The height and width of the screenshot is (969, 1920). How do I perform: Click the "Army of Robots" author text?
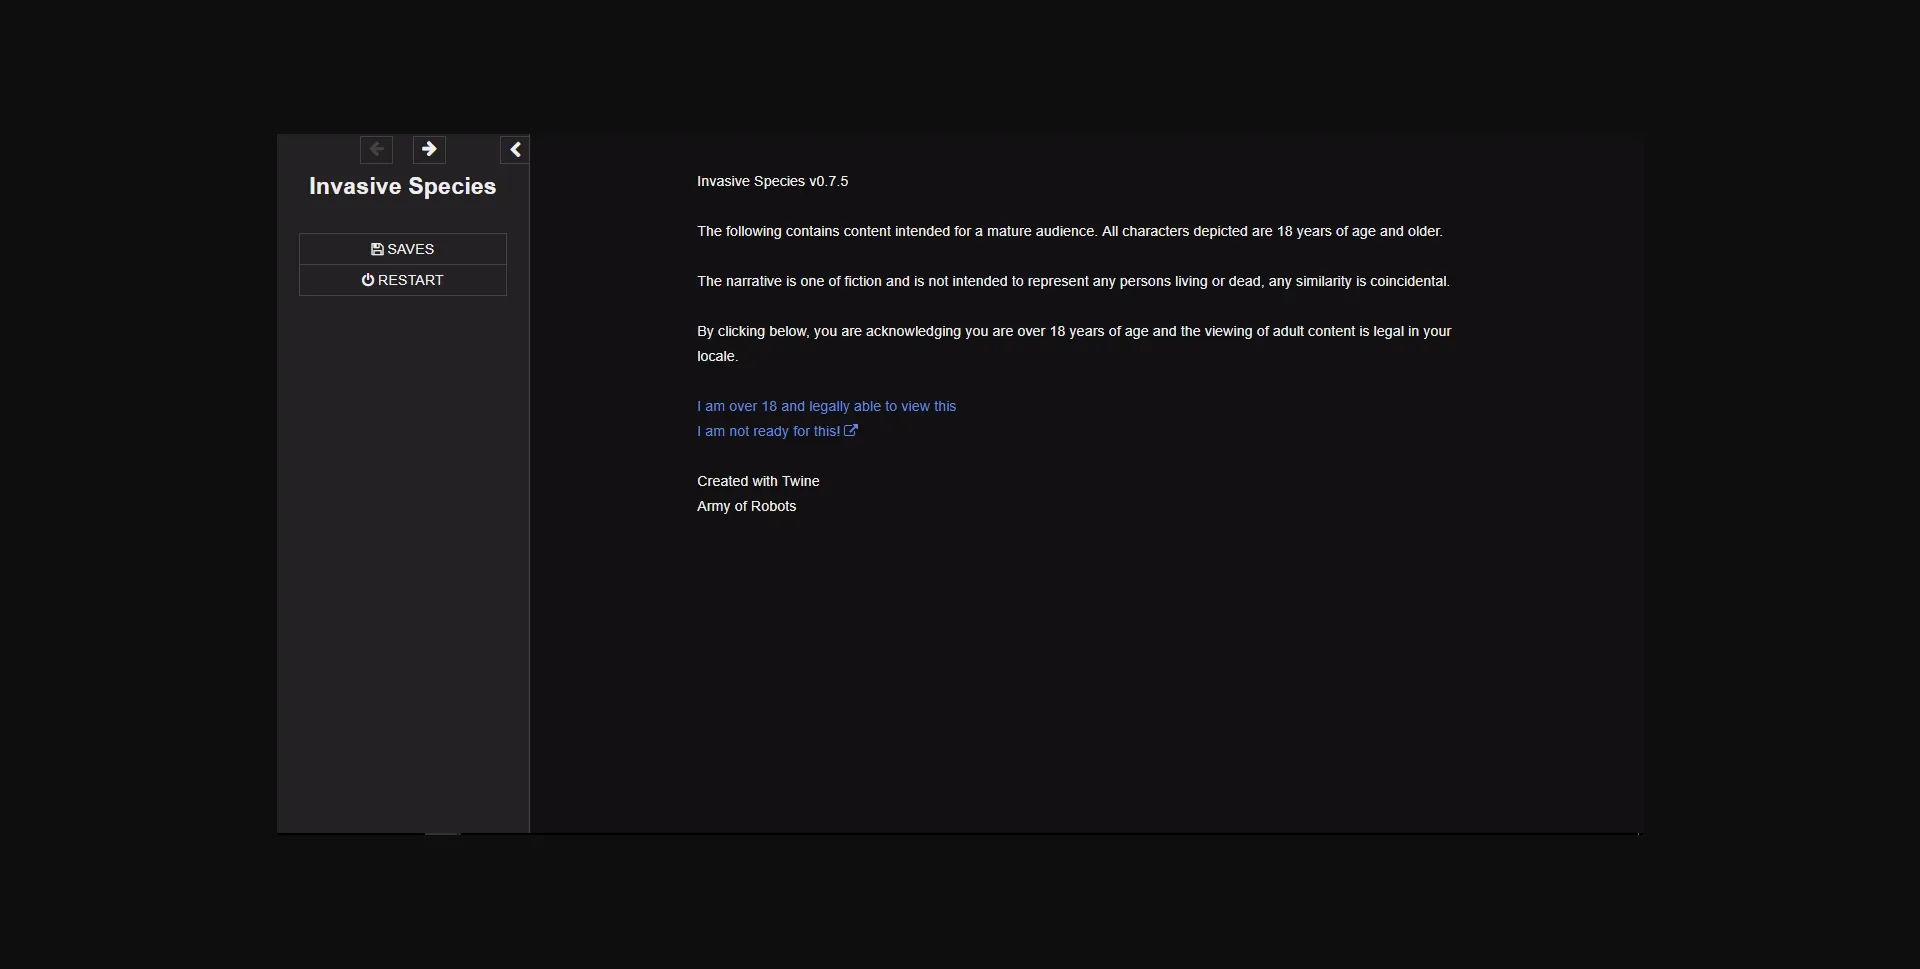746,506
